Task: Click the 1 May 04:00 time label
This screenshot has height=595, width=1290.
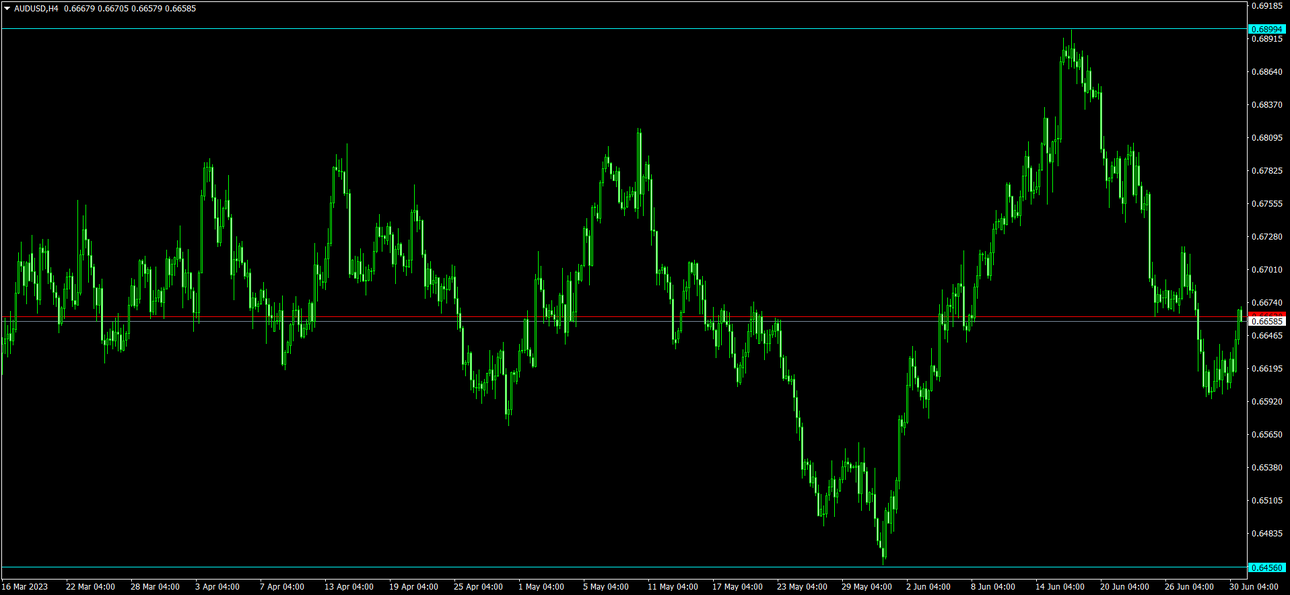Action: pyautogui.click(x=543, y=587)
